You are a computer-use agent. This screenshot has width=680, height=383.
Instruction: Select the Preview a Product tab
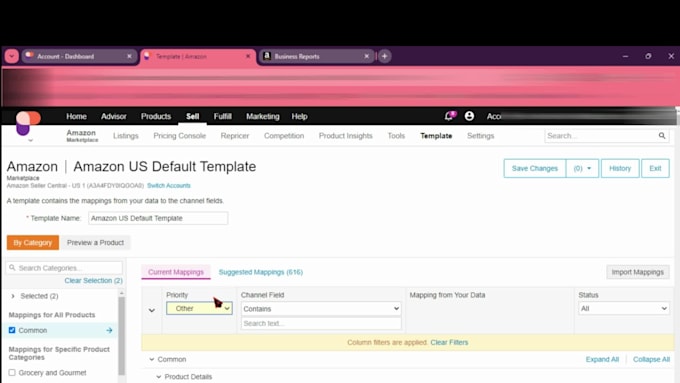tap(95, 242)
